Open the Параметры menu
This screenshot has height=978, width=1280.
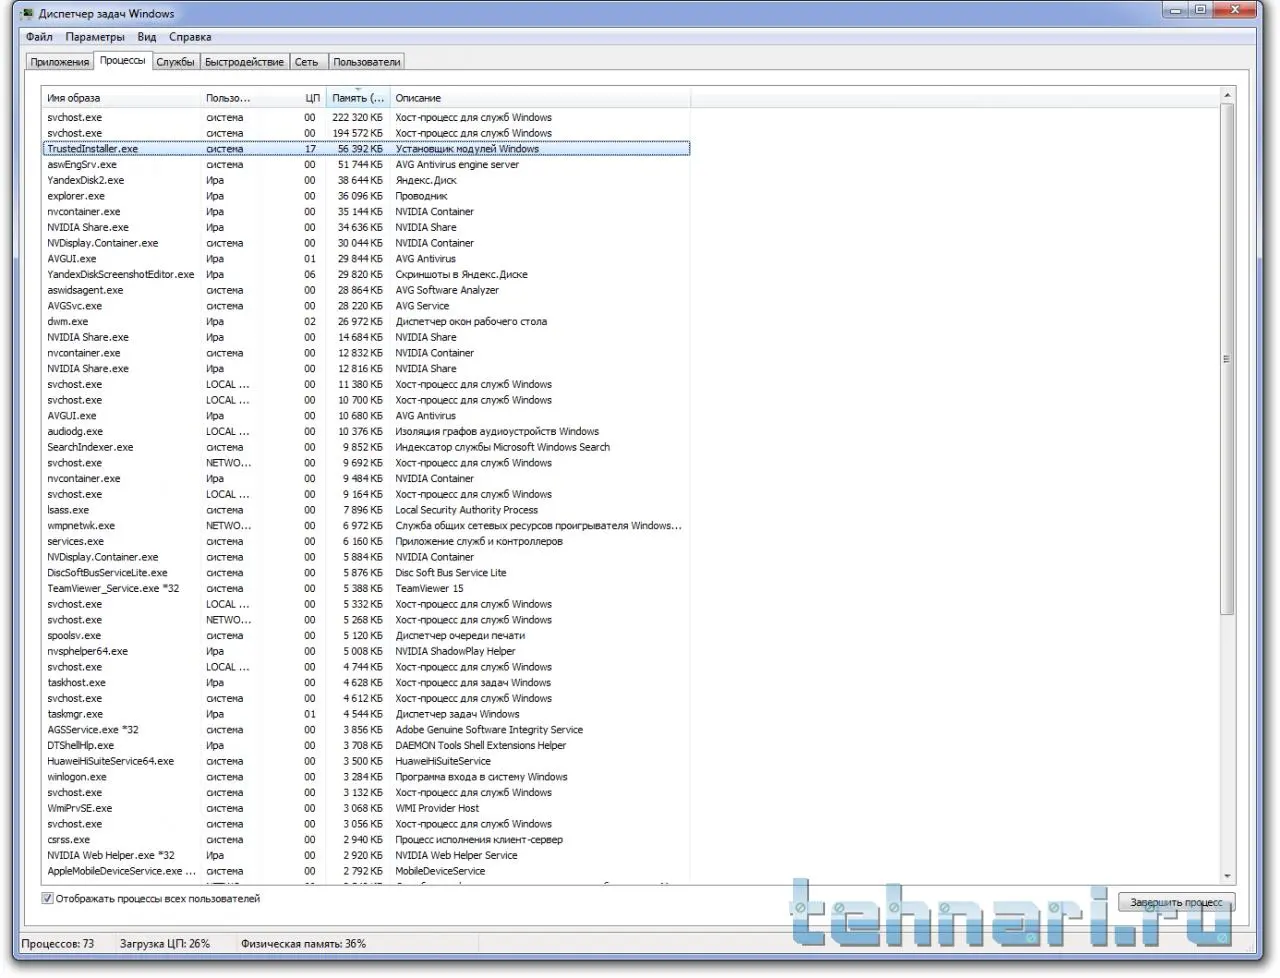[x=95, y=37]
